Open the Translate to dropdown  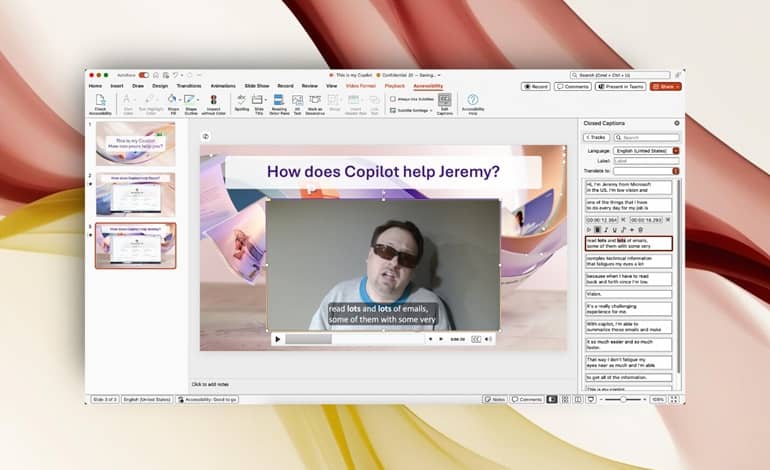pos(677,171)
